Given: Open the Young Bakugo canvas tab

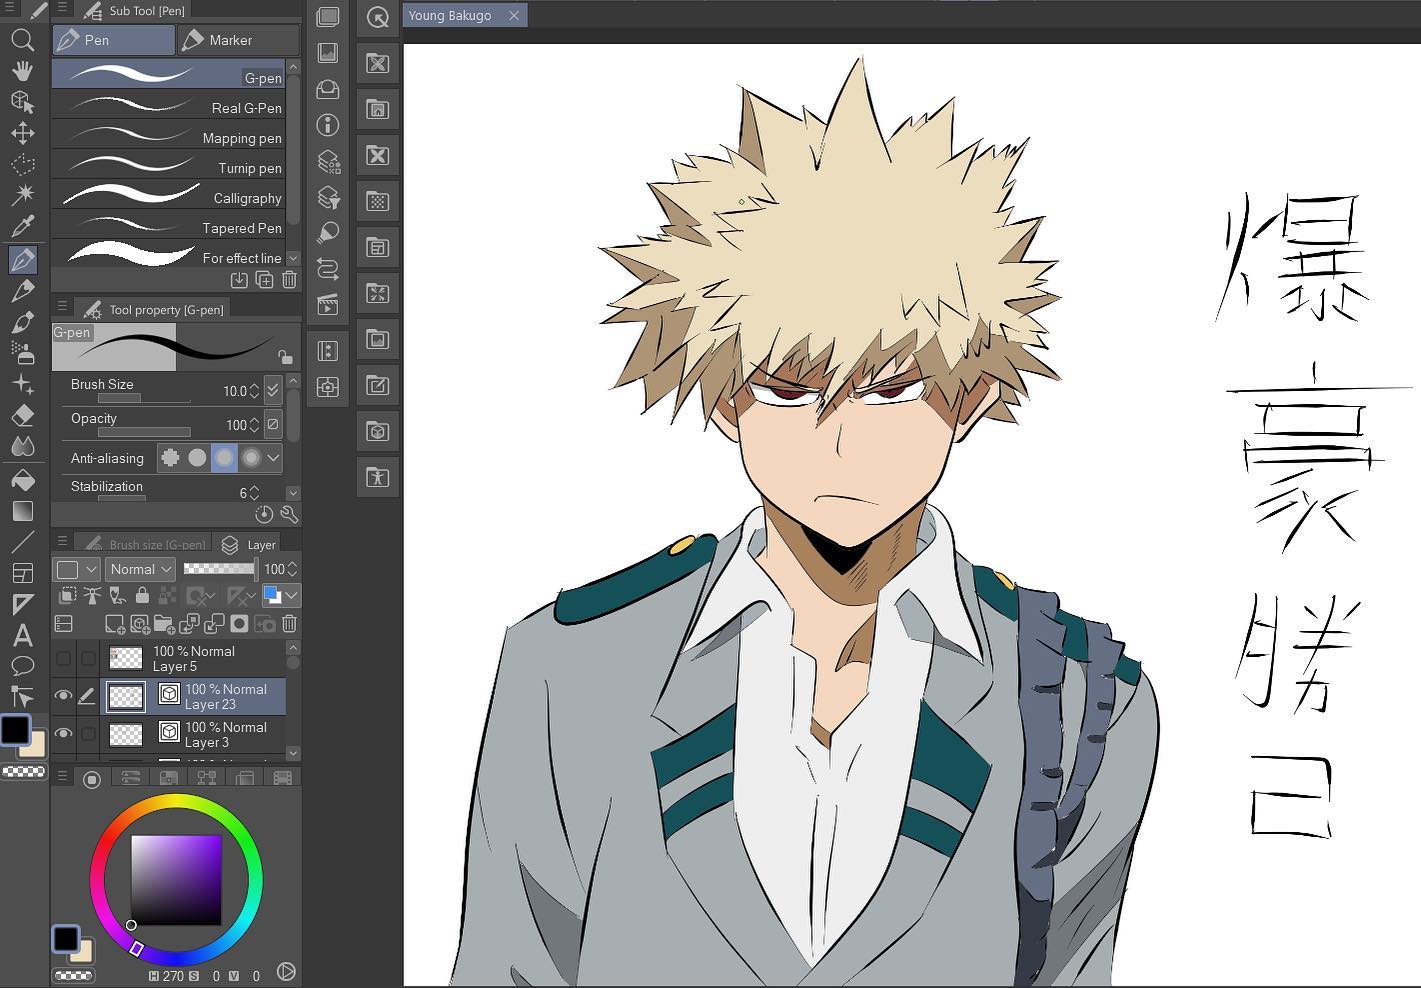Looking at the screenshot, I should 450,15.
